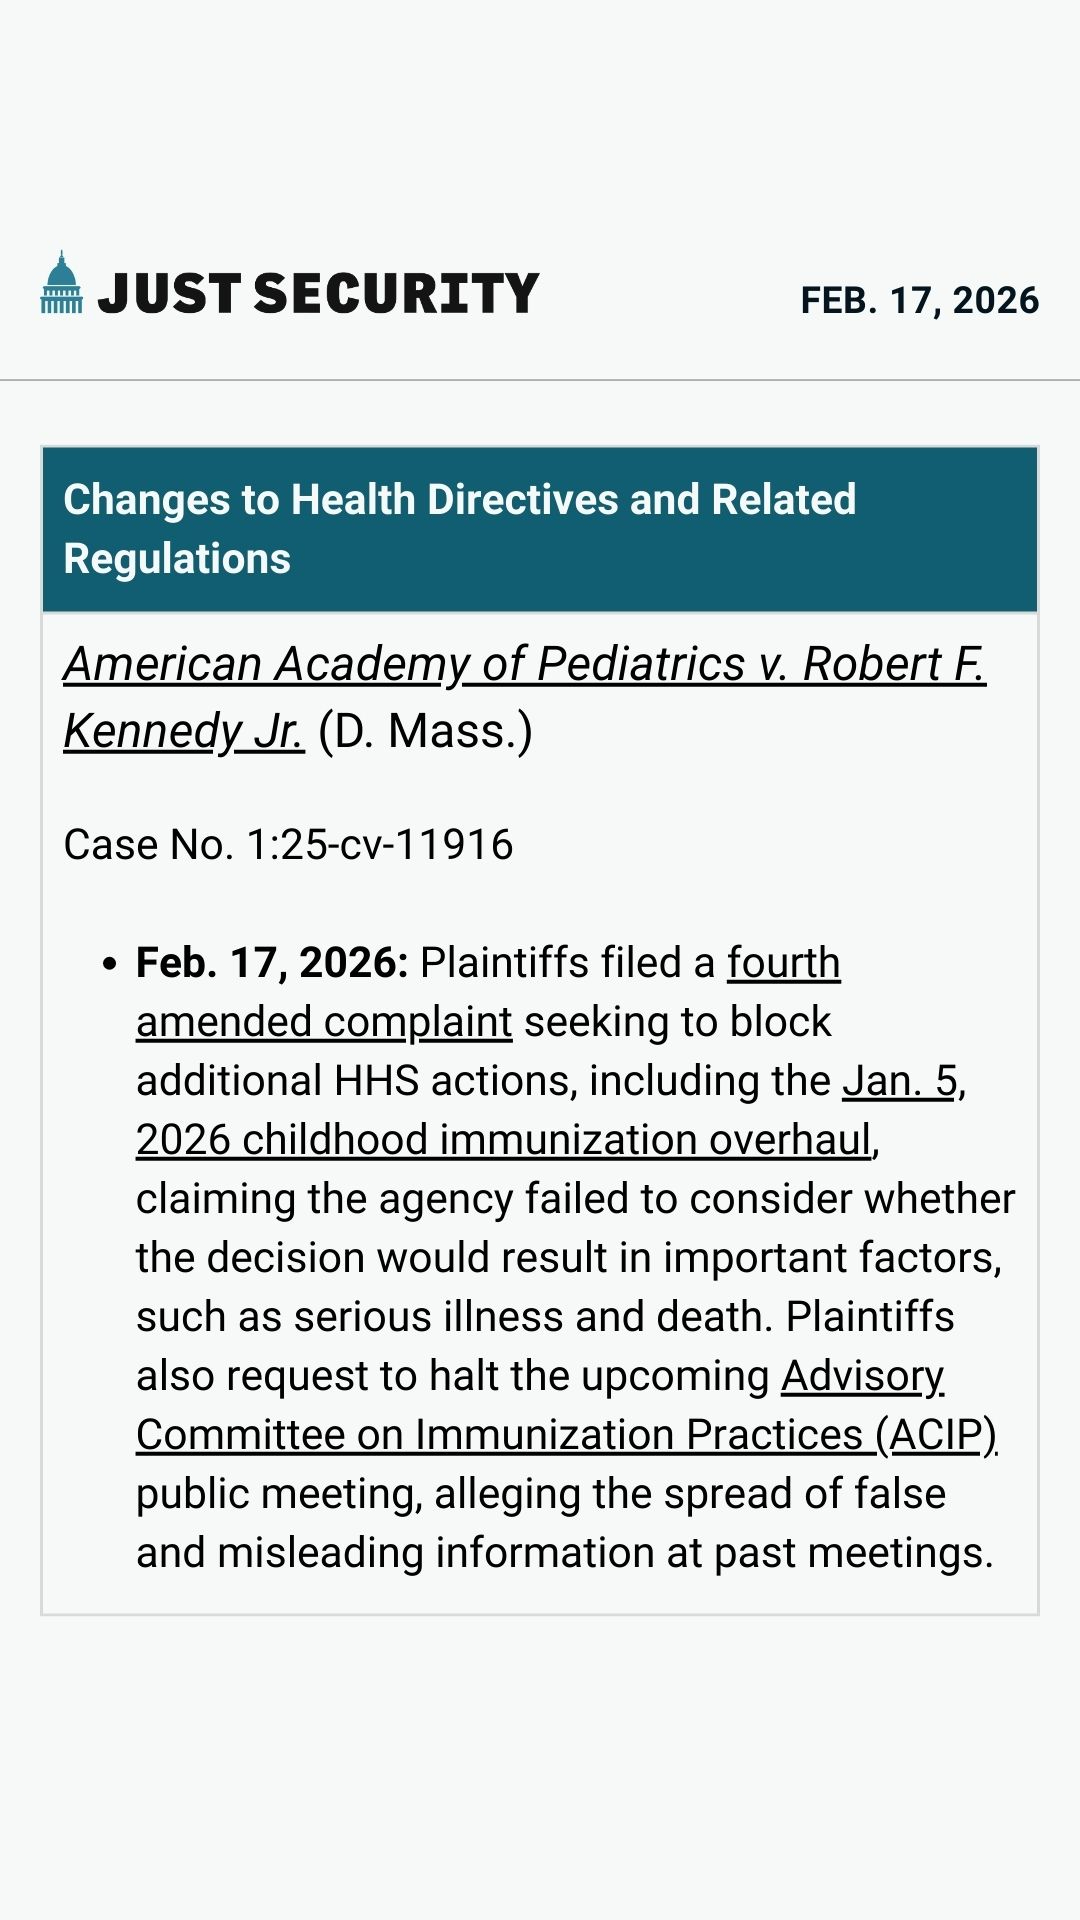Viewport: 1080px width, 1920px height.
Task: Click the Capitol dome logo icon
Action: point(61,283)
